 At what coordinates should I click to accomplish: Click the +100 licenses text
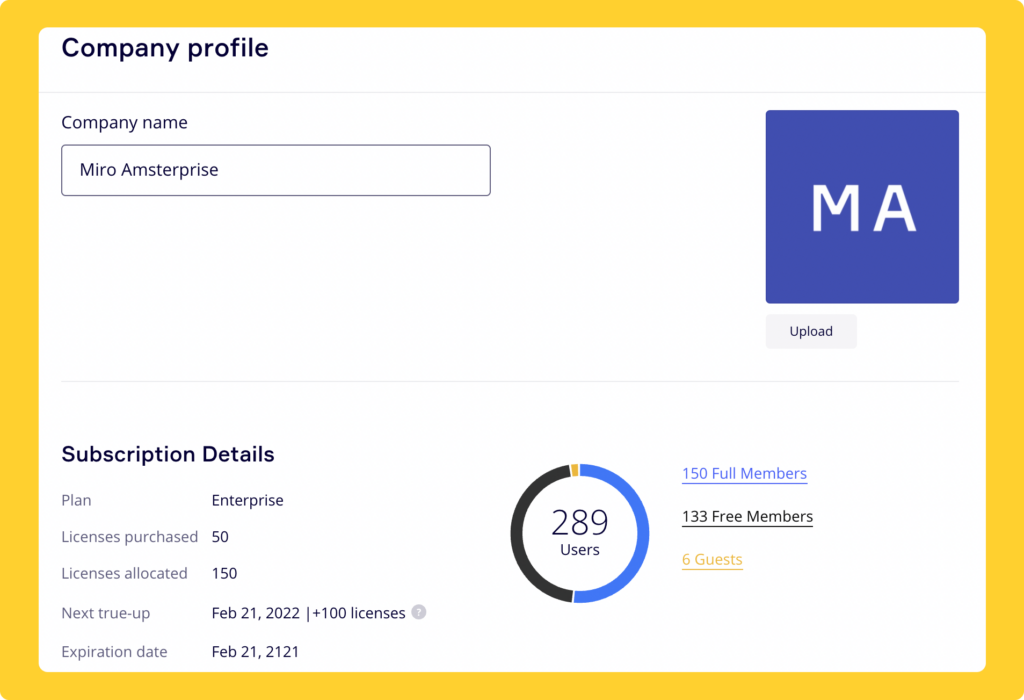pos(359,613)
